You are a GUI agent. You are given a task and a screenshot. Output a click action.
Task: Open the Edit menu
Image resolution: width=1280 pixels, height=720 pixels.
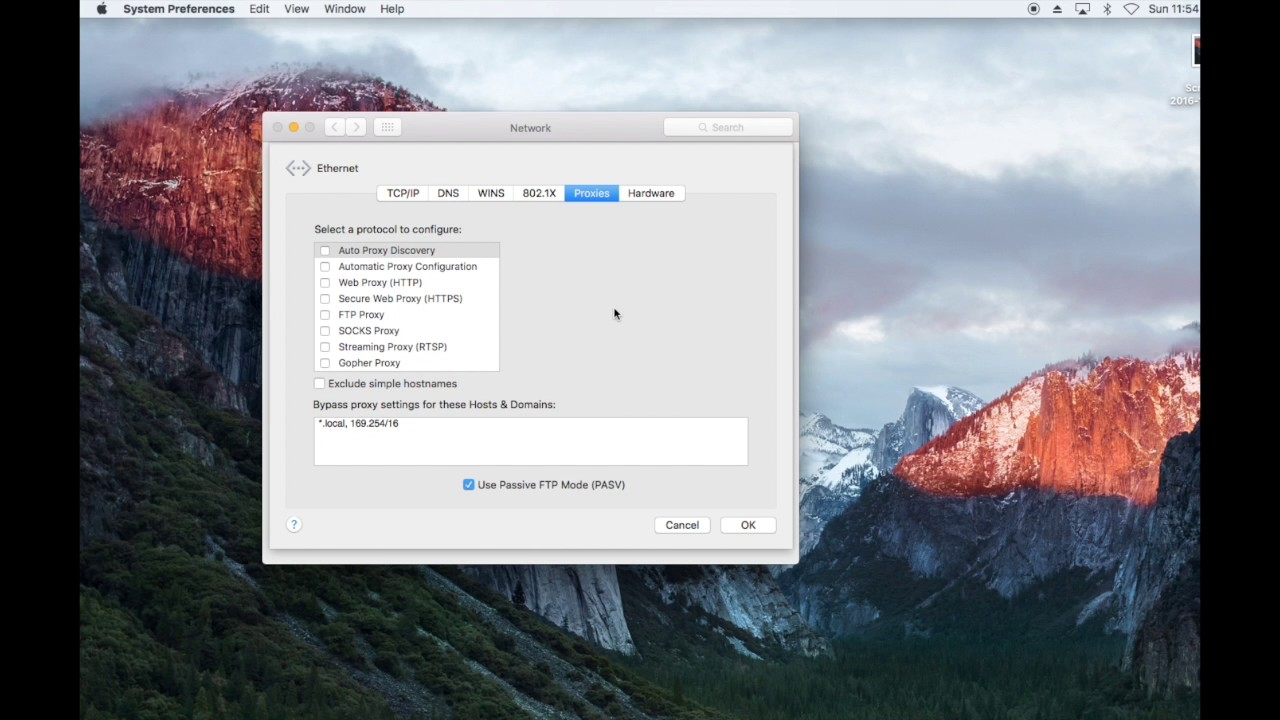pyautogui.click(x=259, y=9)
